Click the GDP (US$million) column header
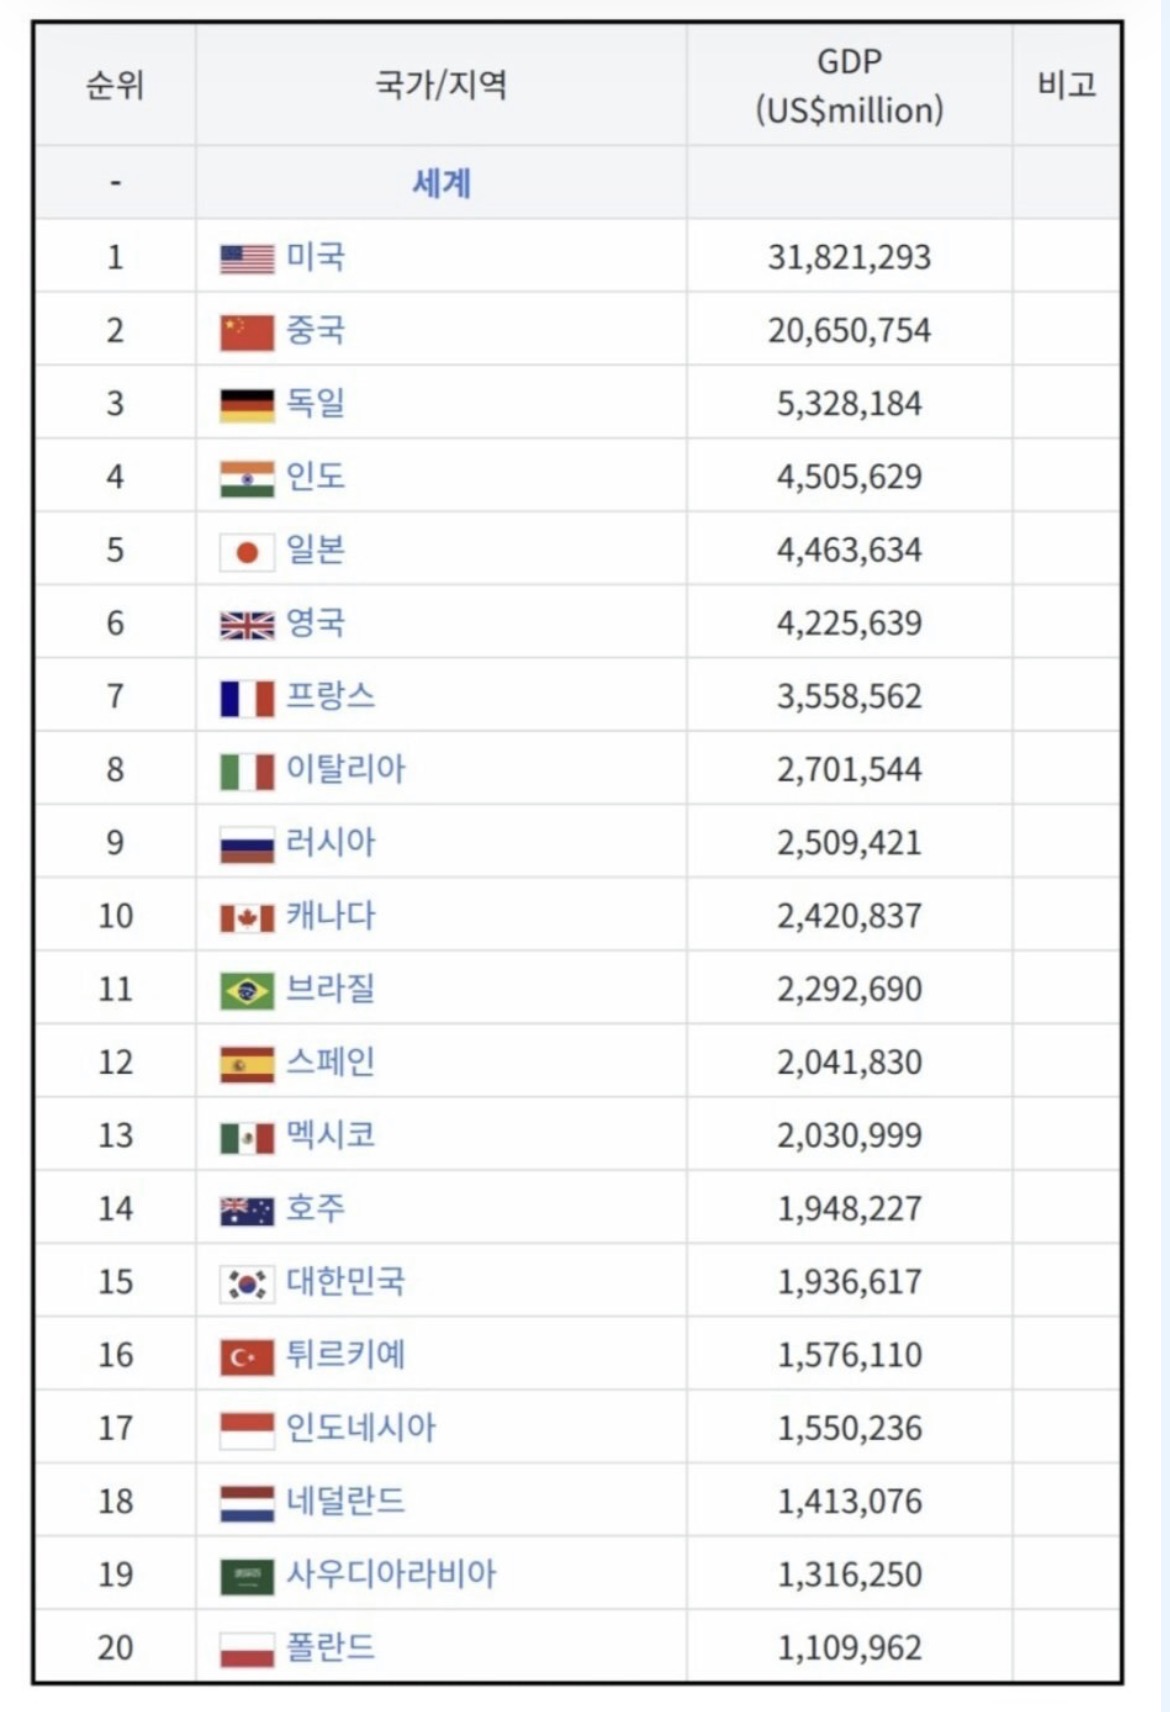Viewport: 1170px width, 1712px height. (x=849, y=85)
